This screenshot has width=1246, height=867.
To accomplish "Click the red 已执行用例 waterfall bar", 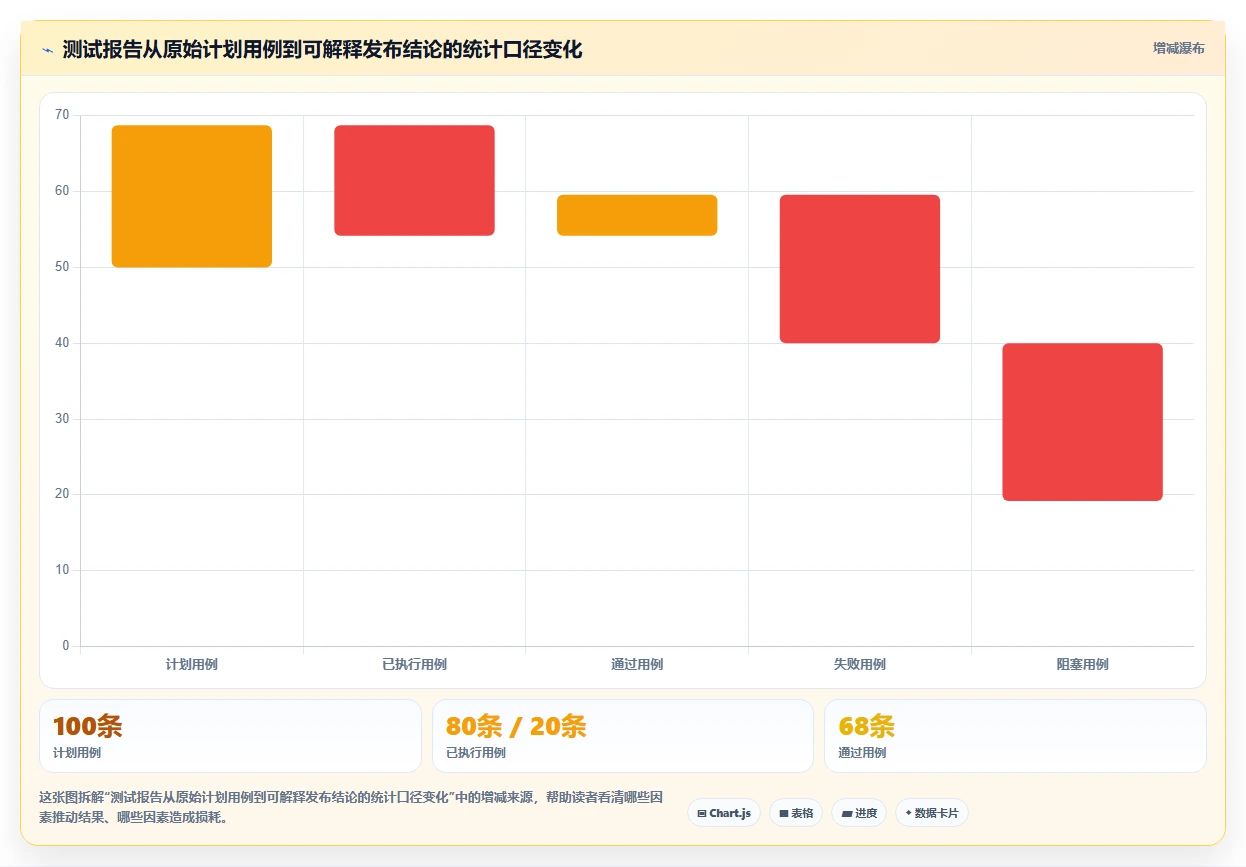I will click(414, 180).
